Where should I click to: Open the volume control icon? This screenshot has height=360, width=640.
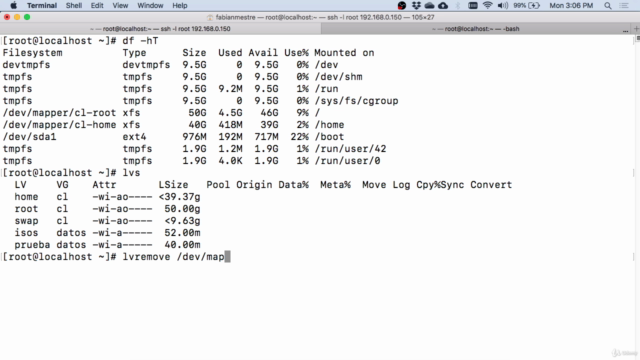pyautogui.click(x=503, y=5)
